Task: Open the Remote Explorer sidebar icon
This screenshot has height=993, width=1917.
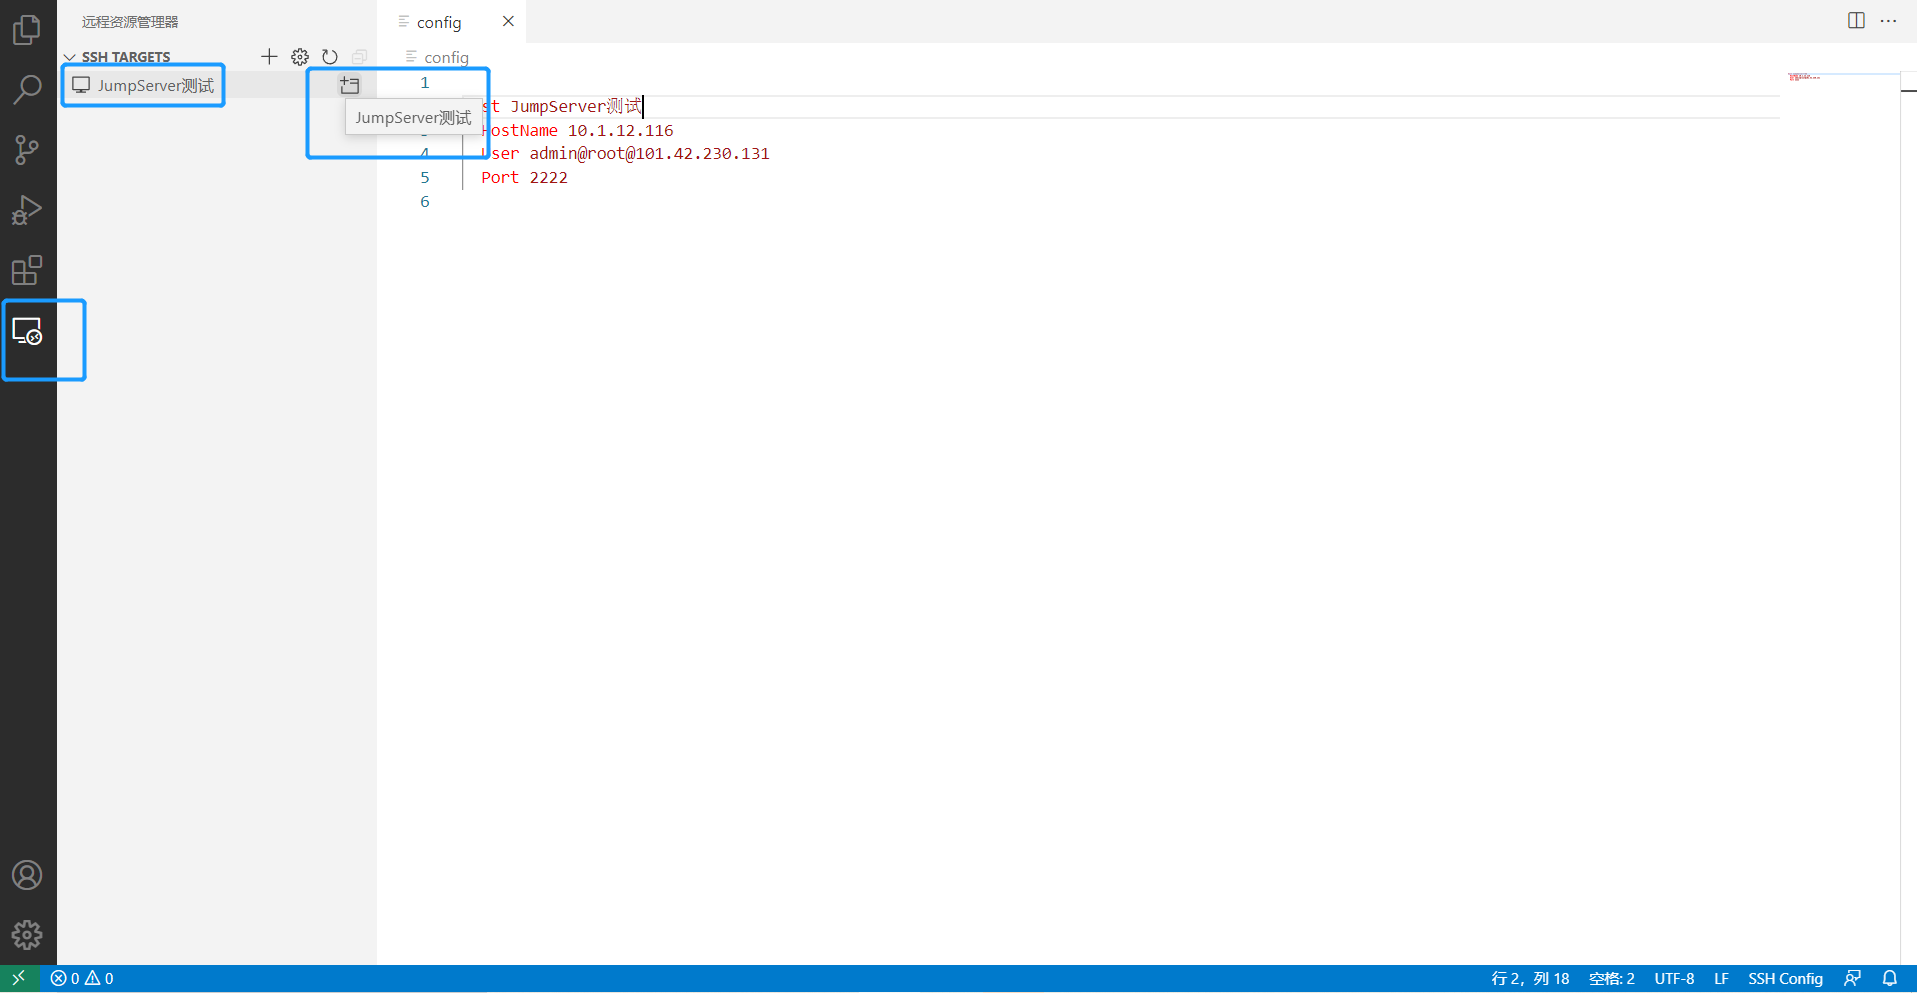Action: click(27, 332)
